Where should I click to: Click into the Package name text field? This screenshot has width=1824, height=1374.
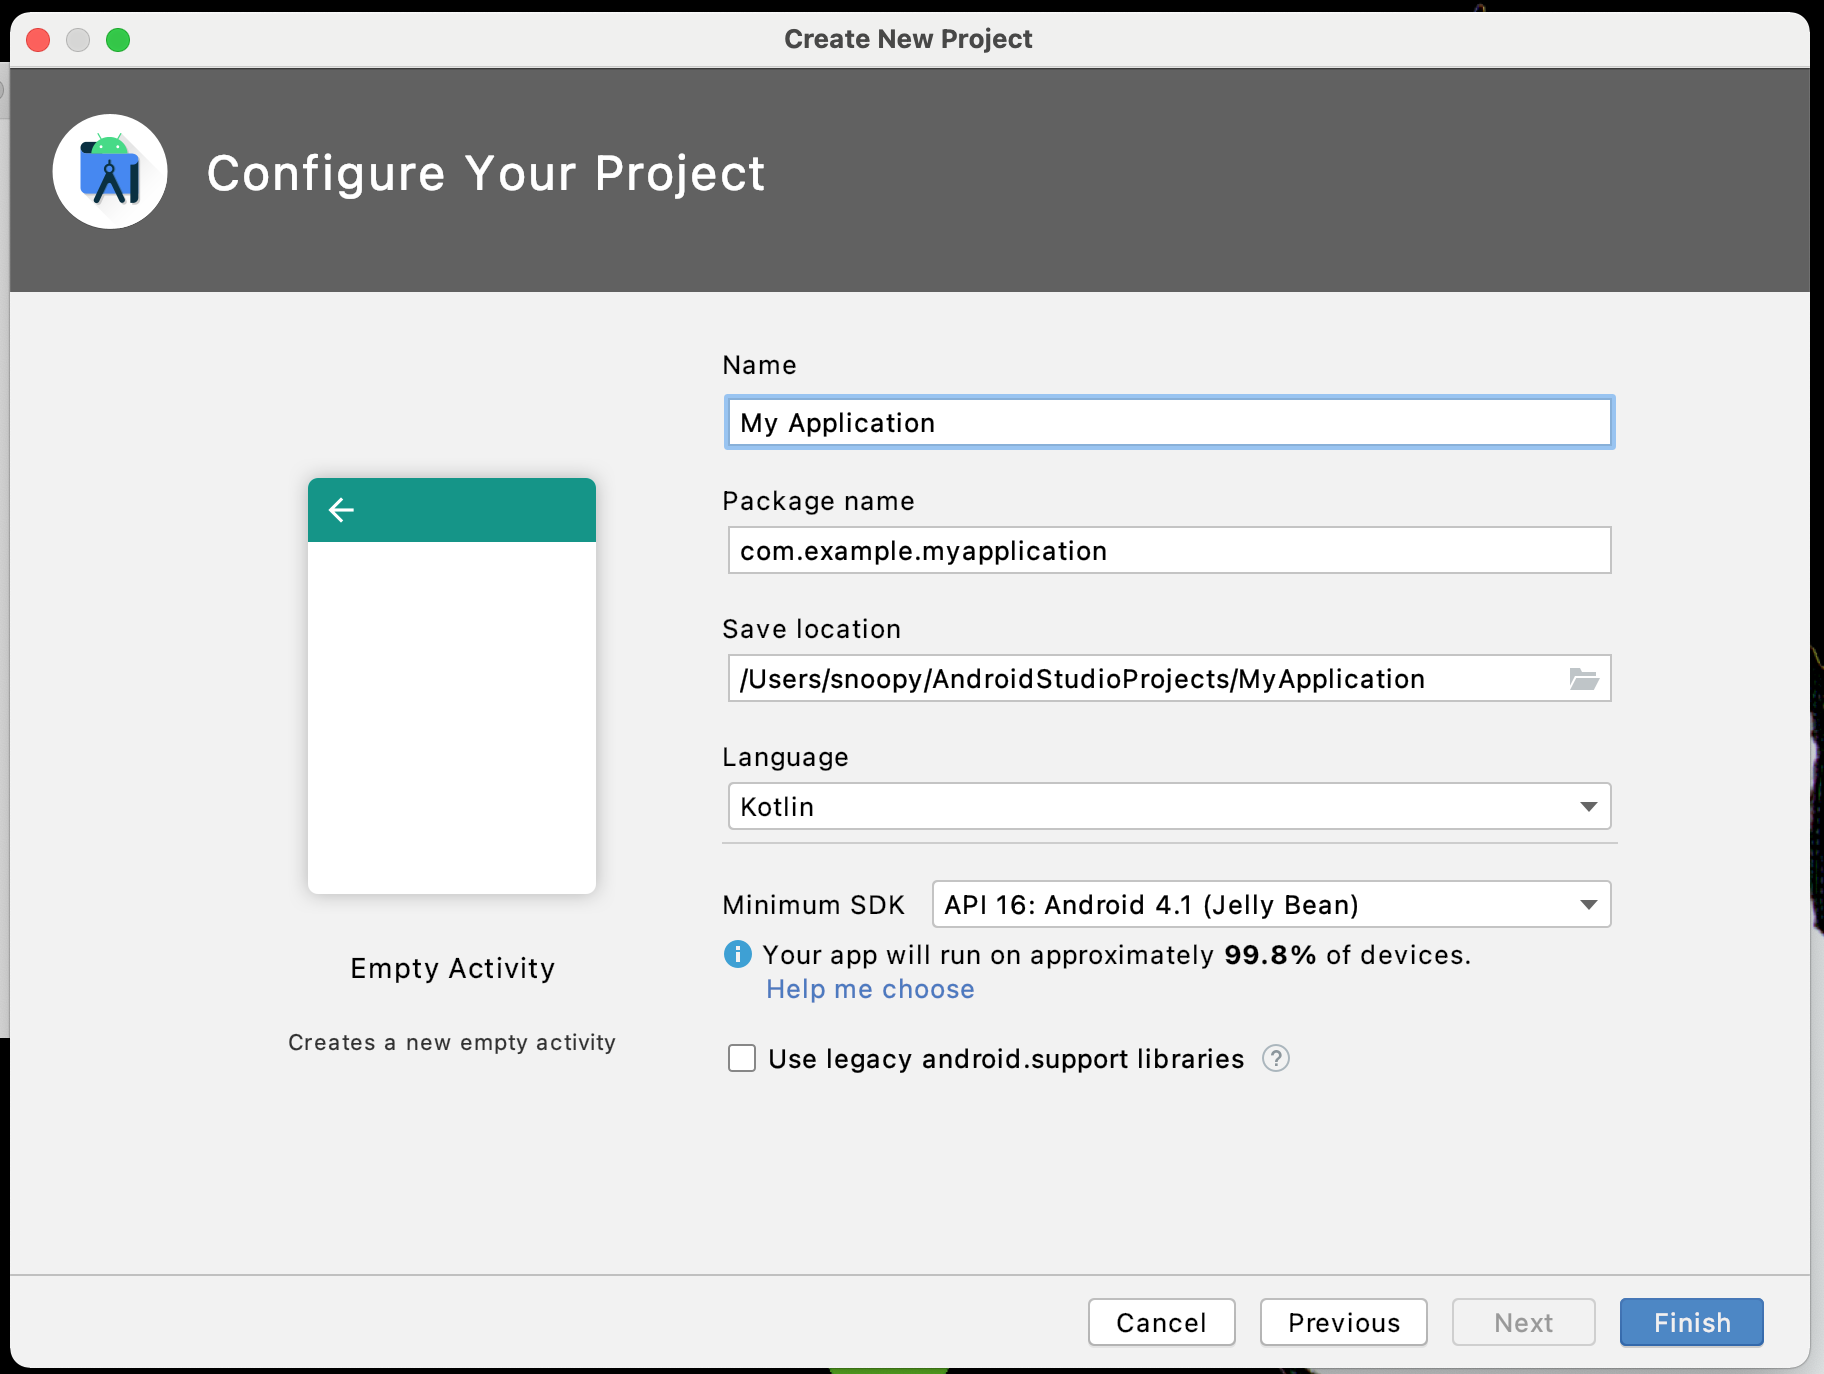(x=1168, y=551)
